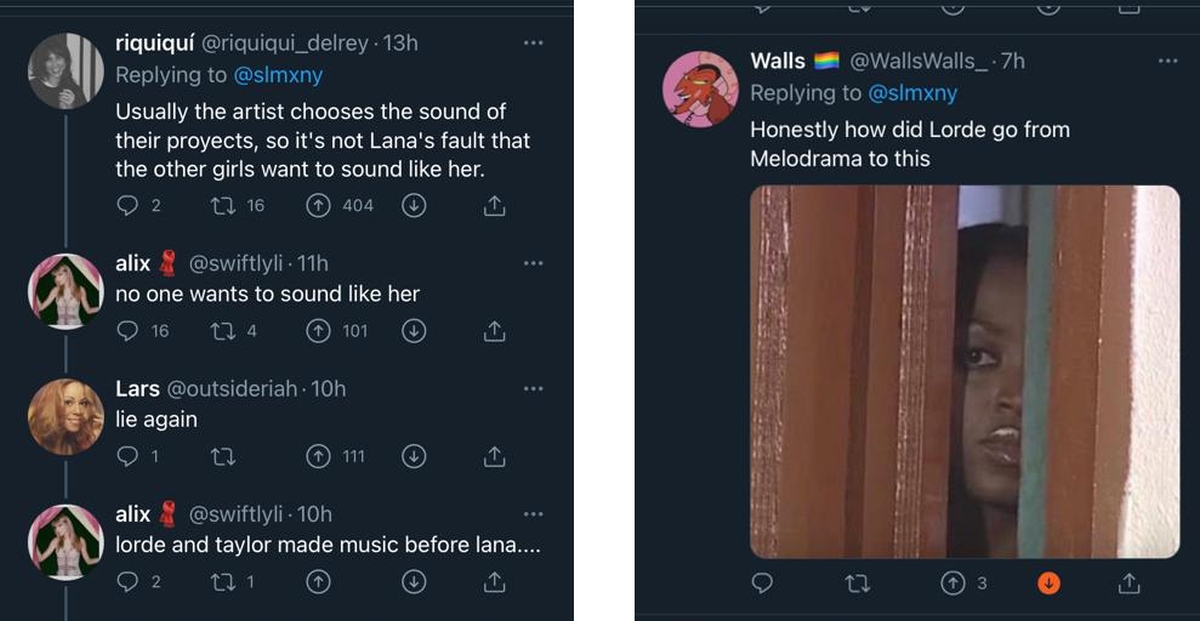Open more options on riquiquí's tweet

(x=533, y=43)
